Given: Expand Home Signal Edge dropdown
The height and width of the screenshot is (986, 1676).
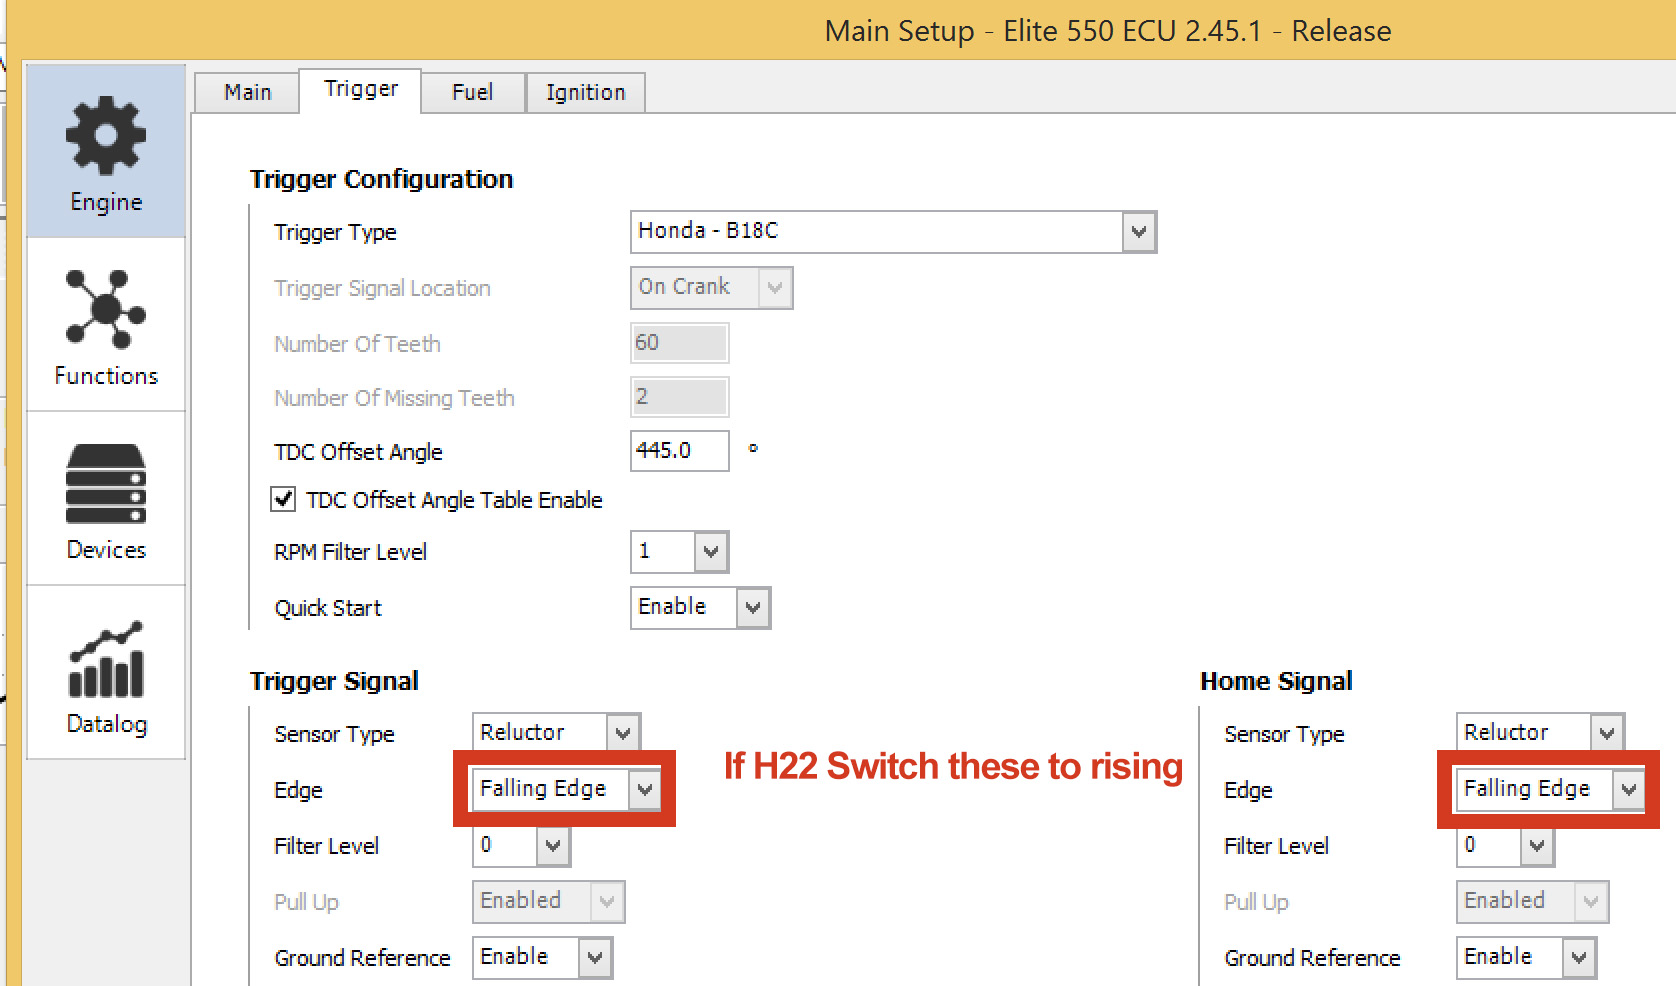Looking at the screenshot, I should 1628,790.
